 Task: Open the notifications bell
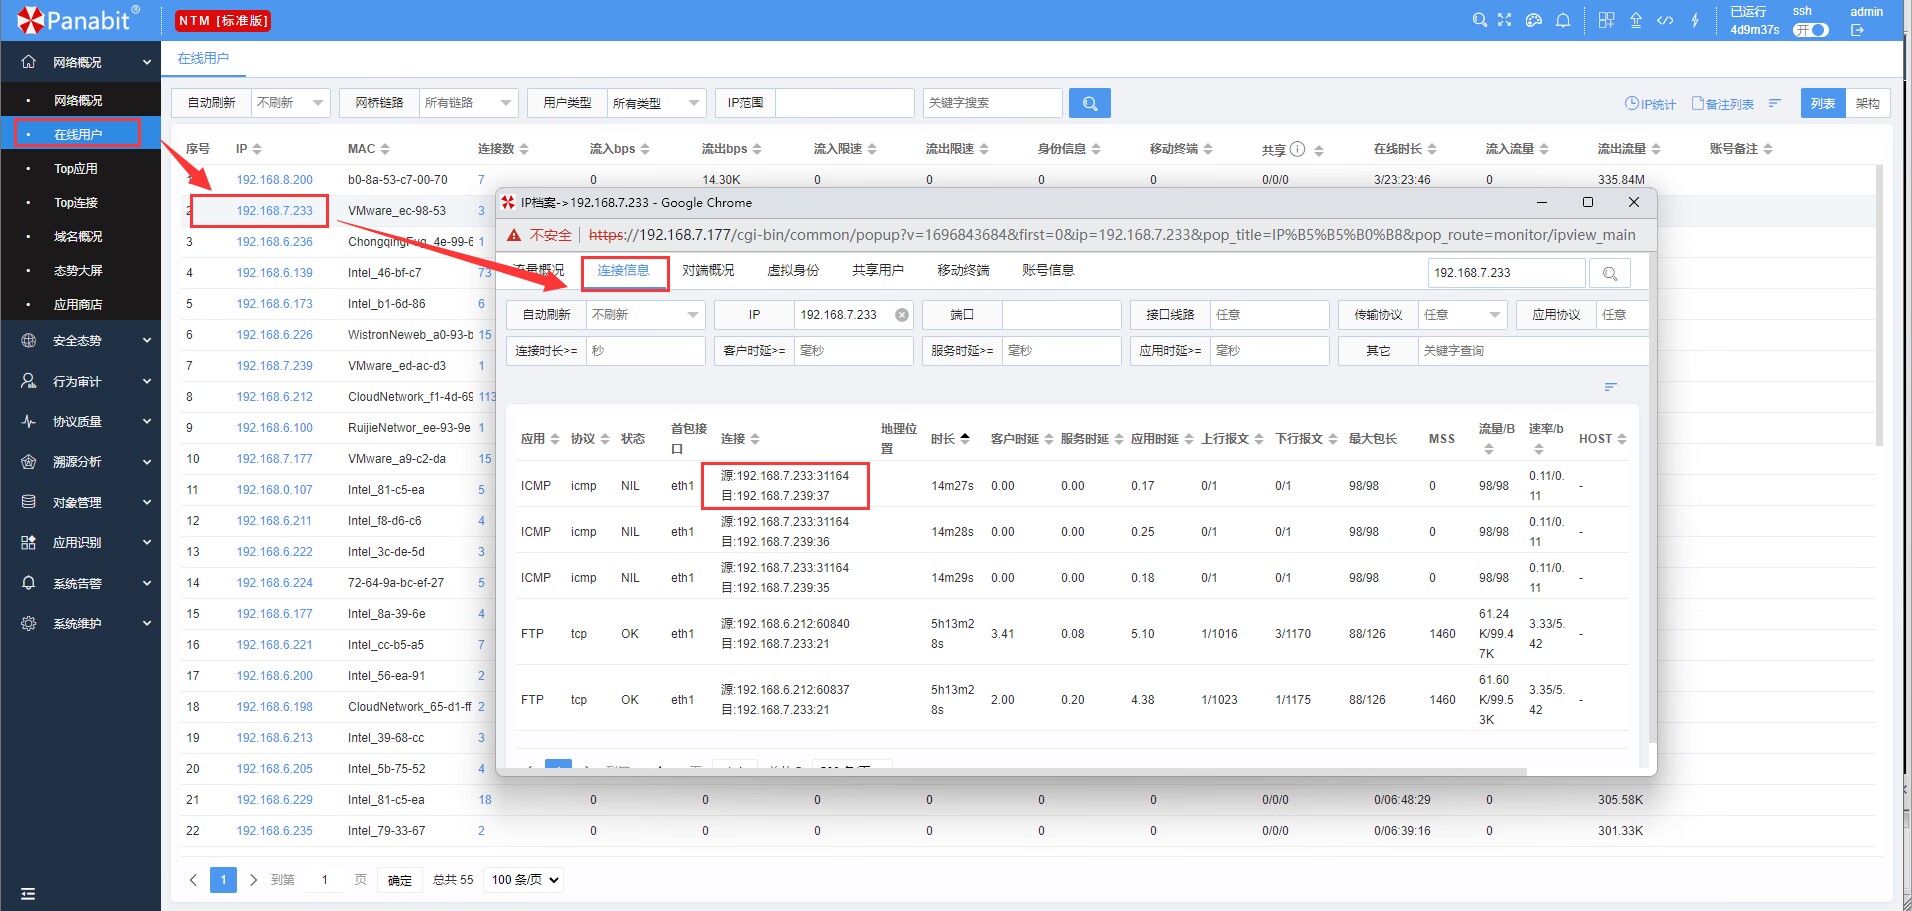pos(1563,20)
